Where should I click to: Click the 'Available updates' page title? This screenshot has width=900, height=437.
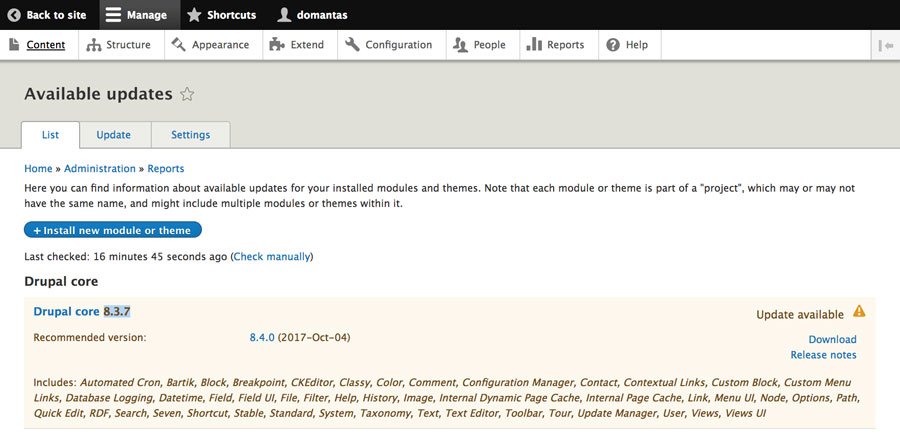[98, 94]
